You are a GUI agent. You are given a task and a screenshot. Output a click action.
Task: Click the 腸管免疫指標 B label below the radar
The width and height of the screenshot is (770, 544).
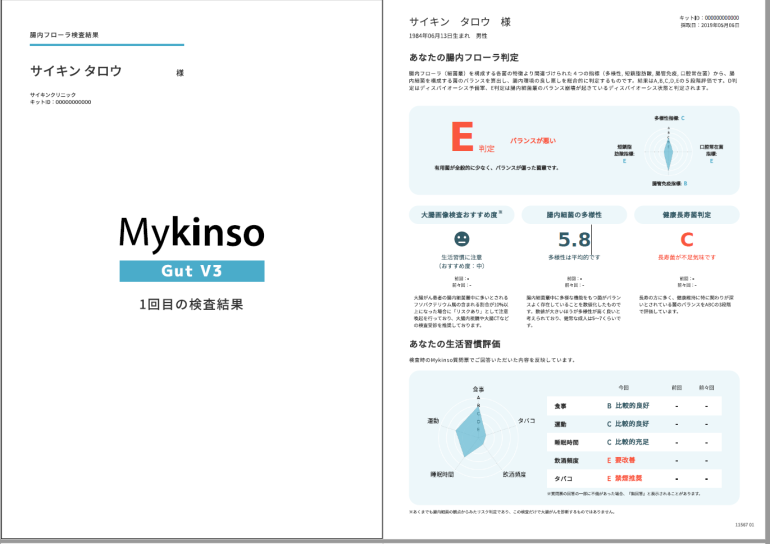tap(670, 184)
